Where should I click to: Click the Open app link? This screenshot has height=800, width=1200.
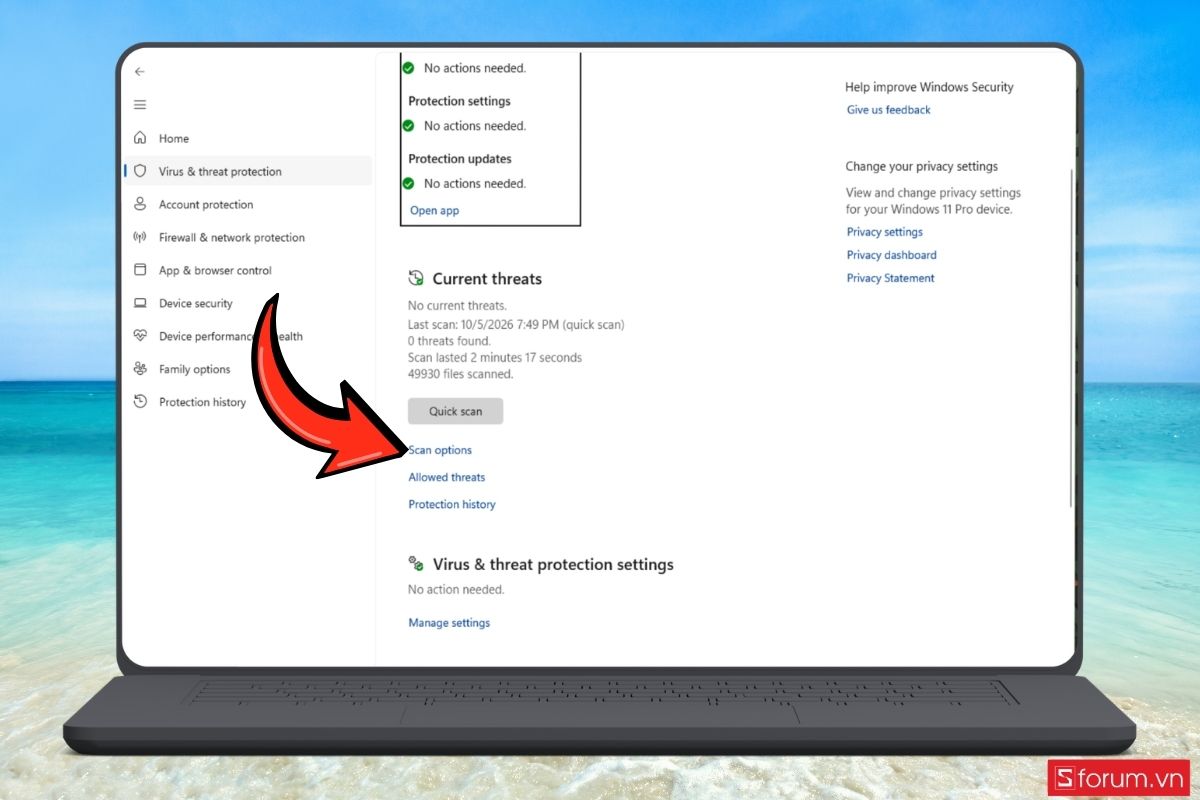tap(435, 210)
